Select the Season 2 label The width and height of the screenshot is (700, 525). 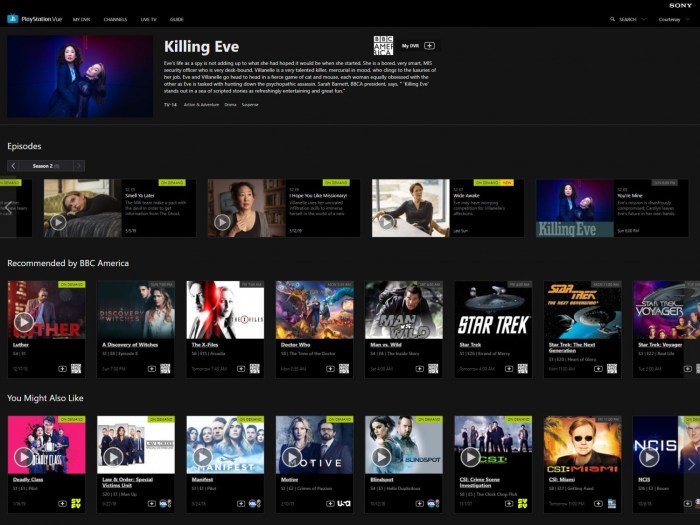pos(46,166)
